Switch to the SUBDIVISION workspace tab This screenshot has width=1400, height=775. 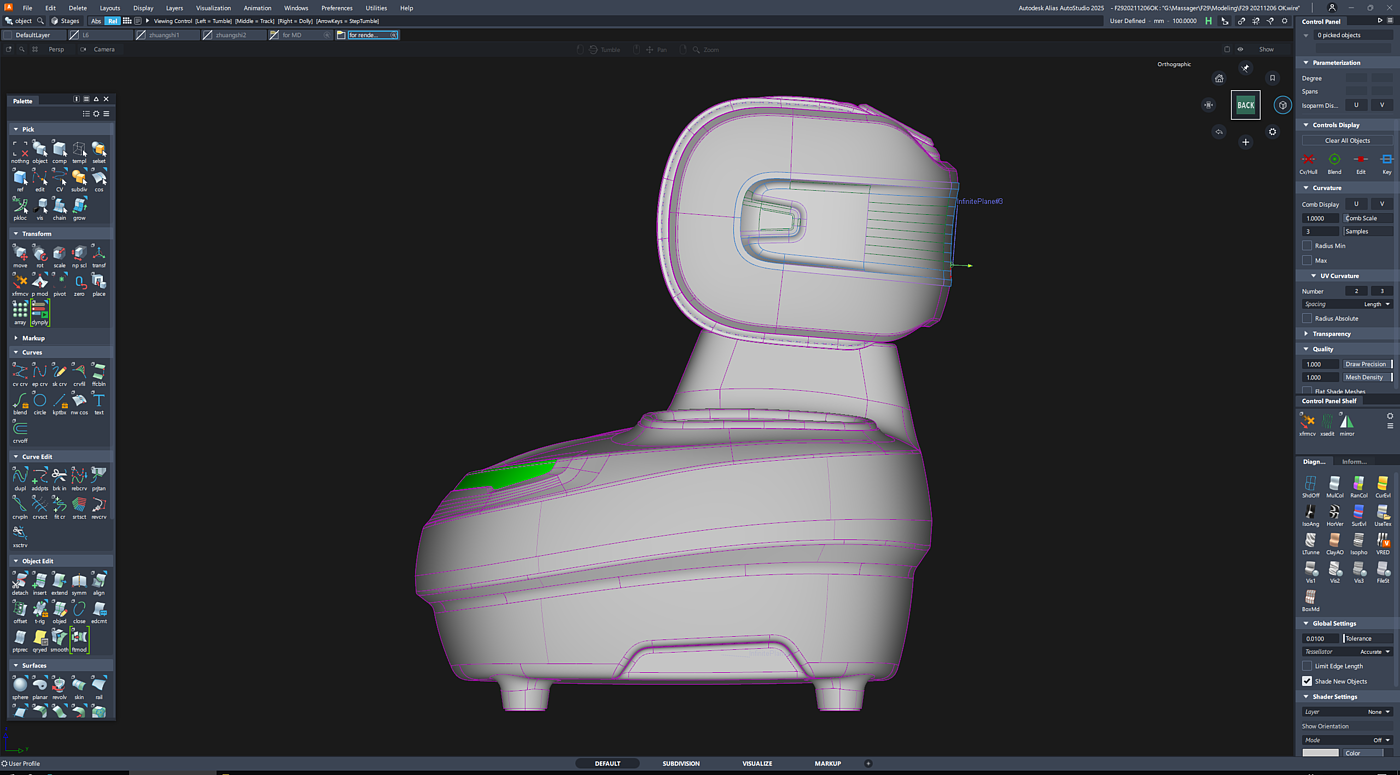pos(681,764)
